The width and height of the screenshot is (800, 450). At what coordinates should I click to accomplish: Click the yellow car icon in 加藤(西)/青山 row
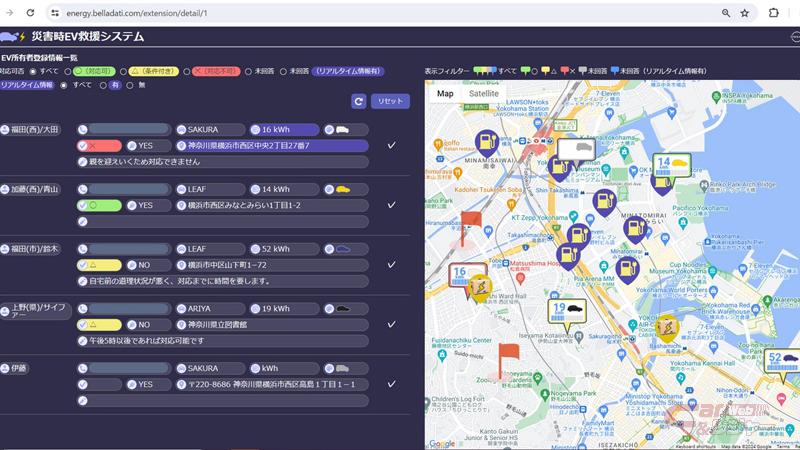coord(343,189)
